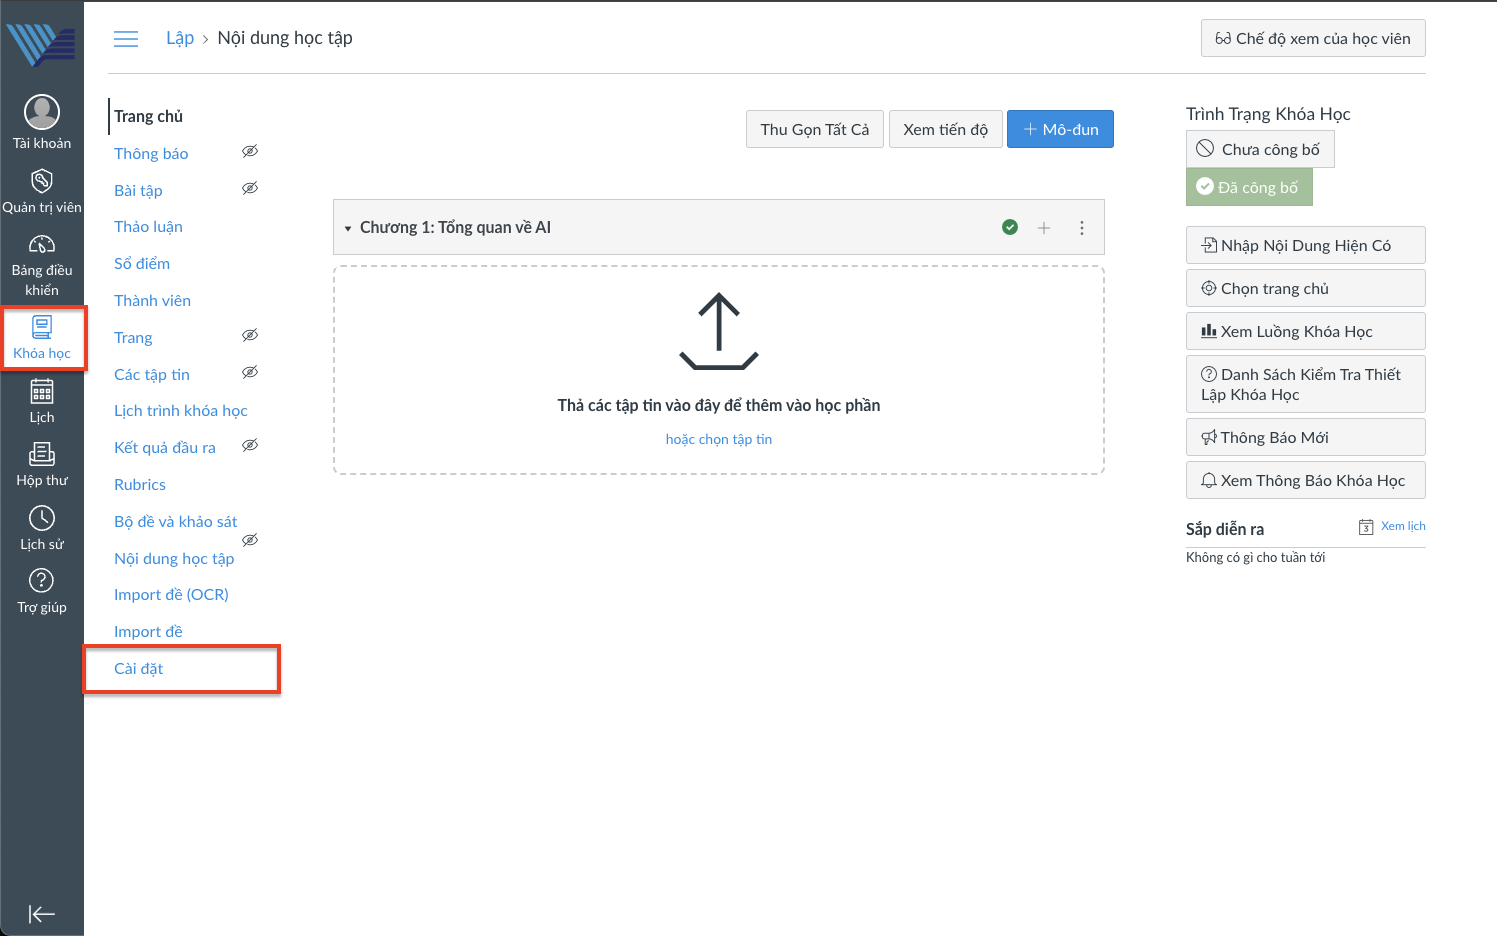
Task: Open the Trợ giúp help icon
Action: click(x=42, y=581)
